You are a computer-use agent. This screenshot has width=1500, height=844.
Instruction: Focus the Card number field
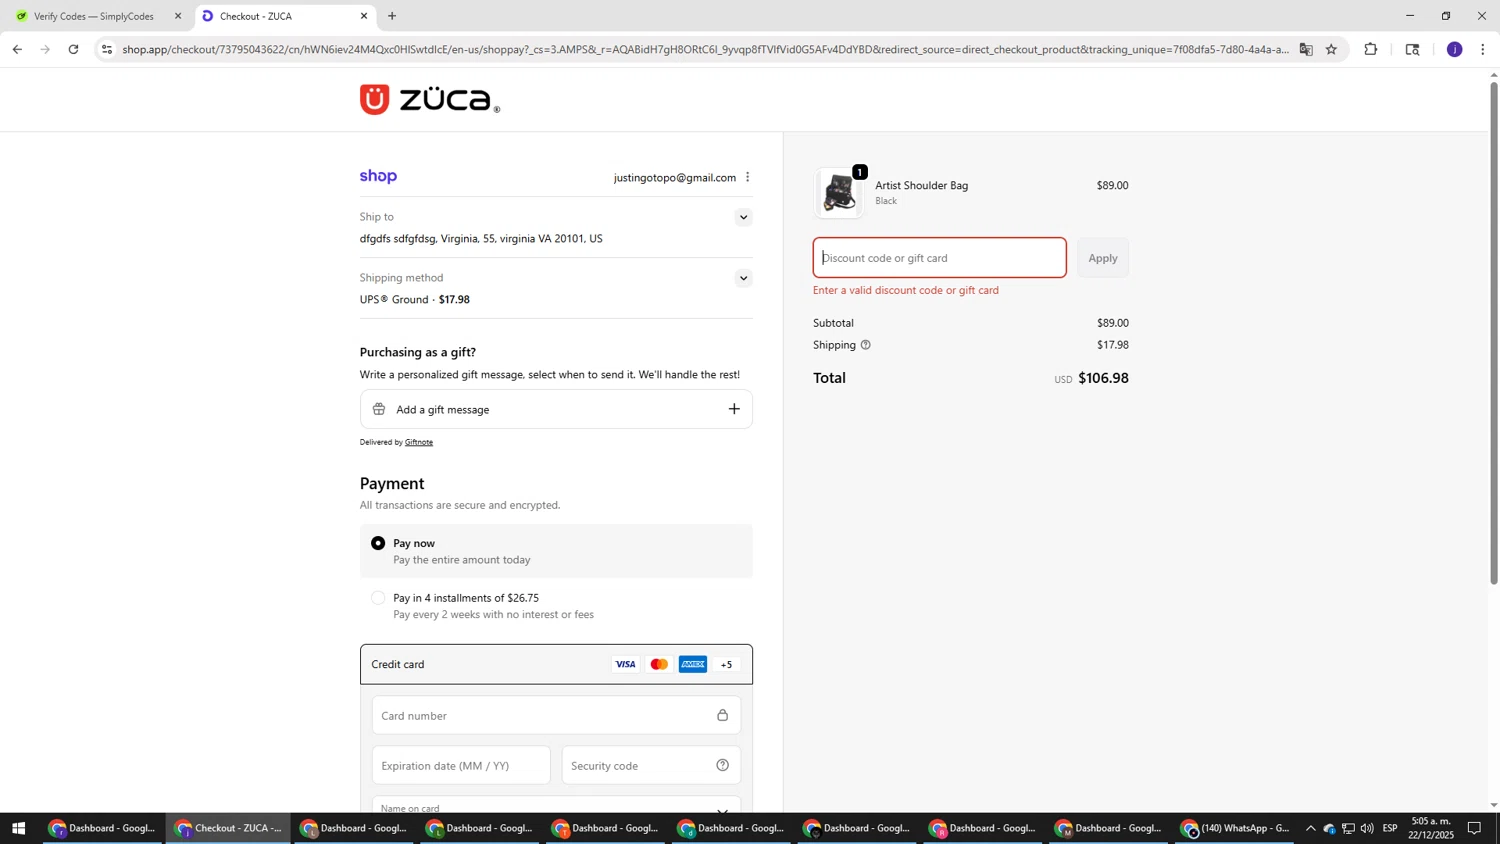(x=556, y=716)
